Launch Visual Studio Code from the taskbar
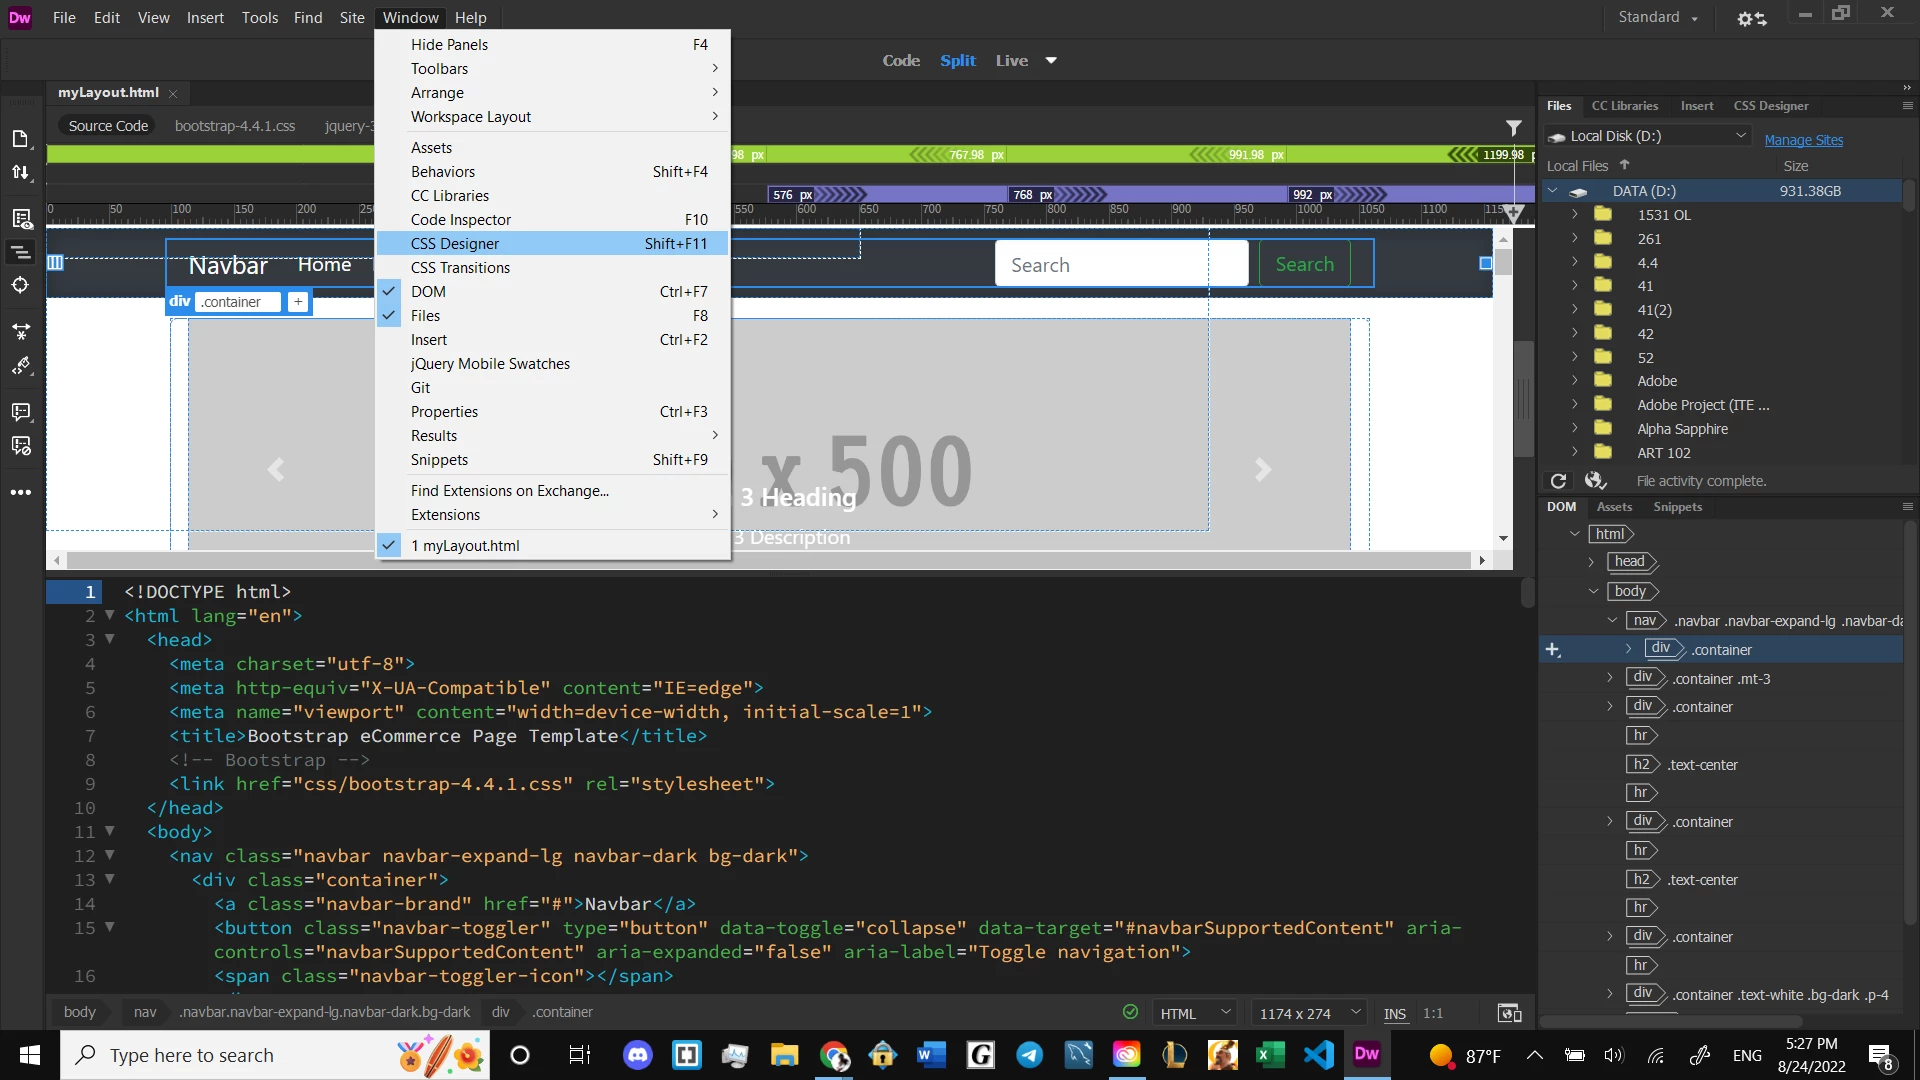This screenshot has height=1080, width=1920. (x=1319, y=1055)
